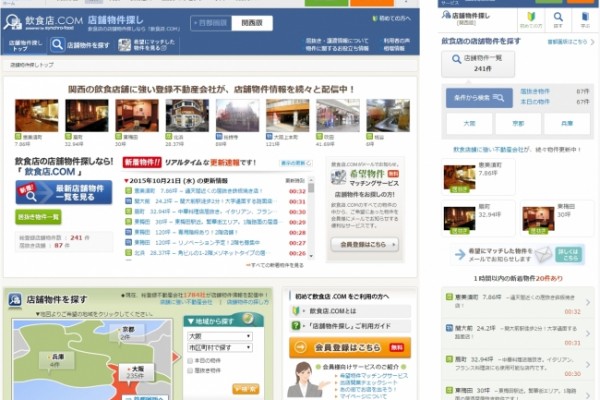This screenshot has width=600, height=400.
Task: Open the 大阪 prefecture dropdown
Action: click(x=220, y=336)
